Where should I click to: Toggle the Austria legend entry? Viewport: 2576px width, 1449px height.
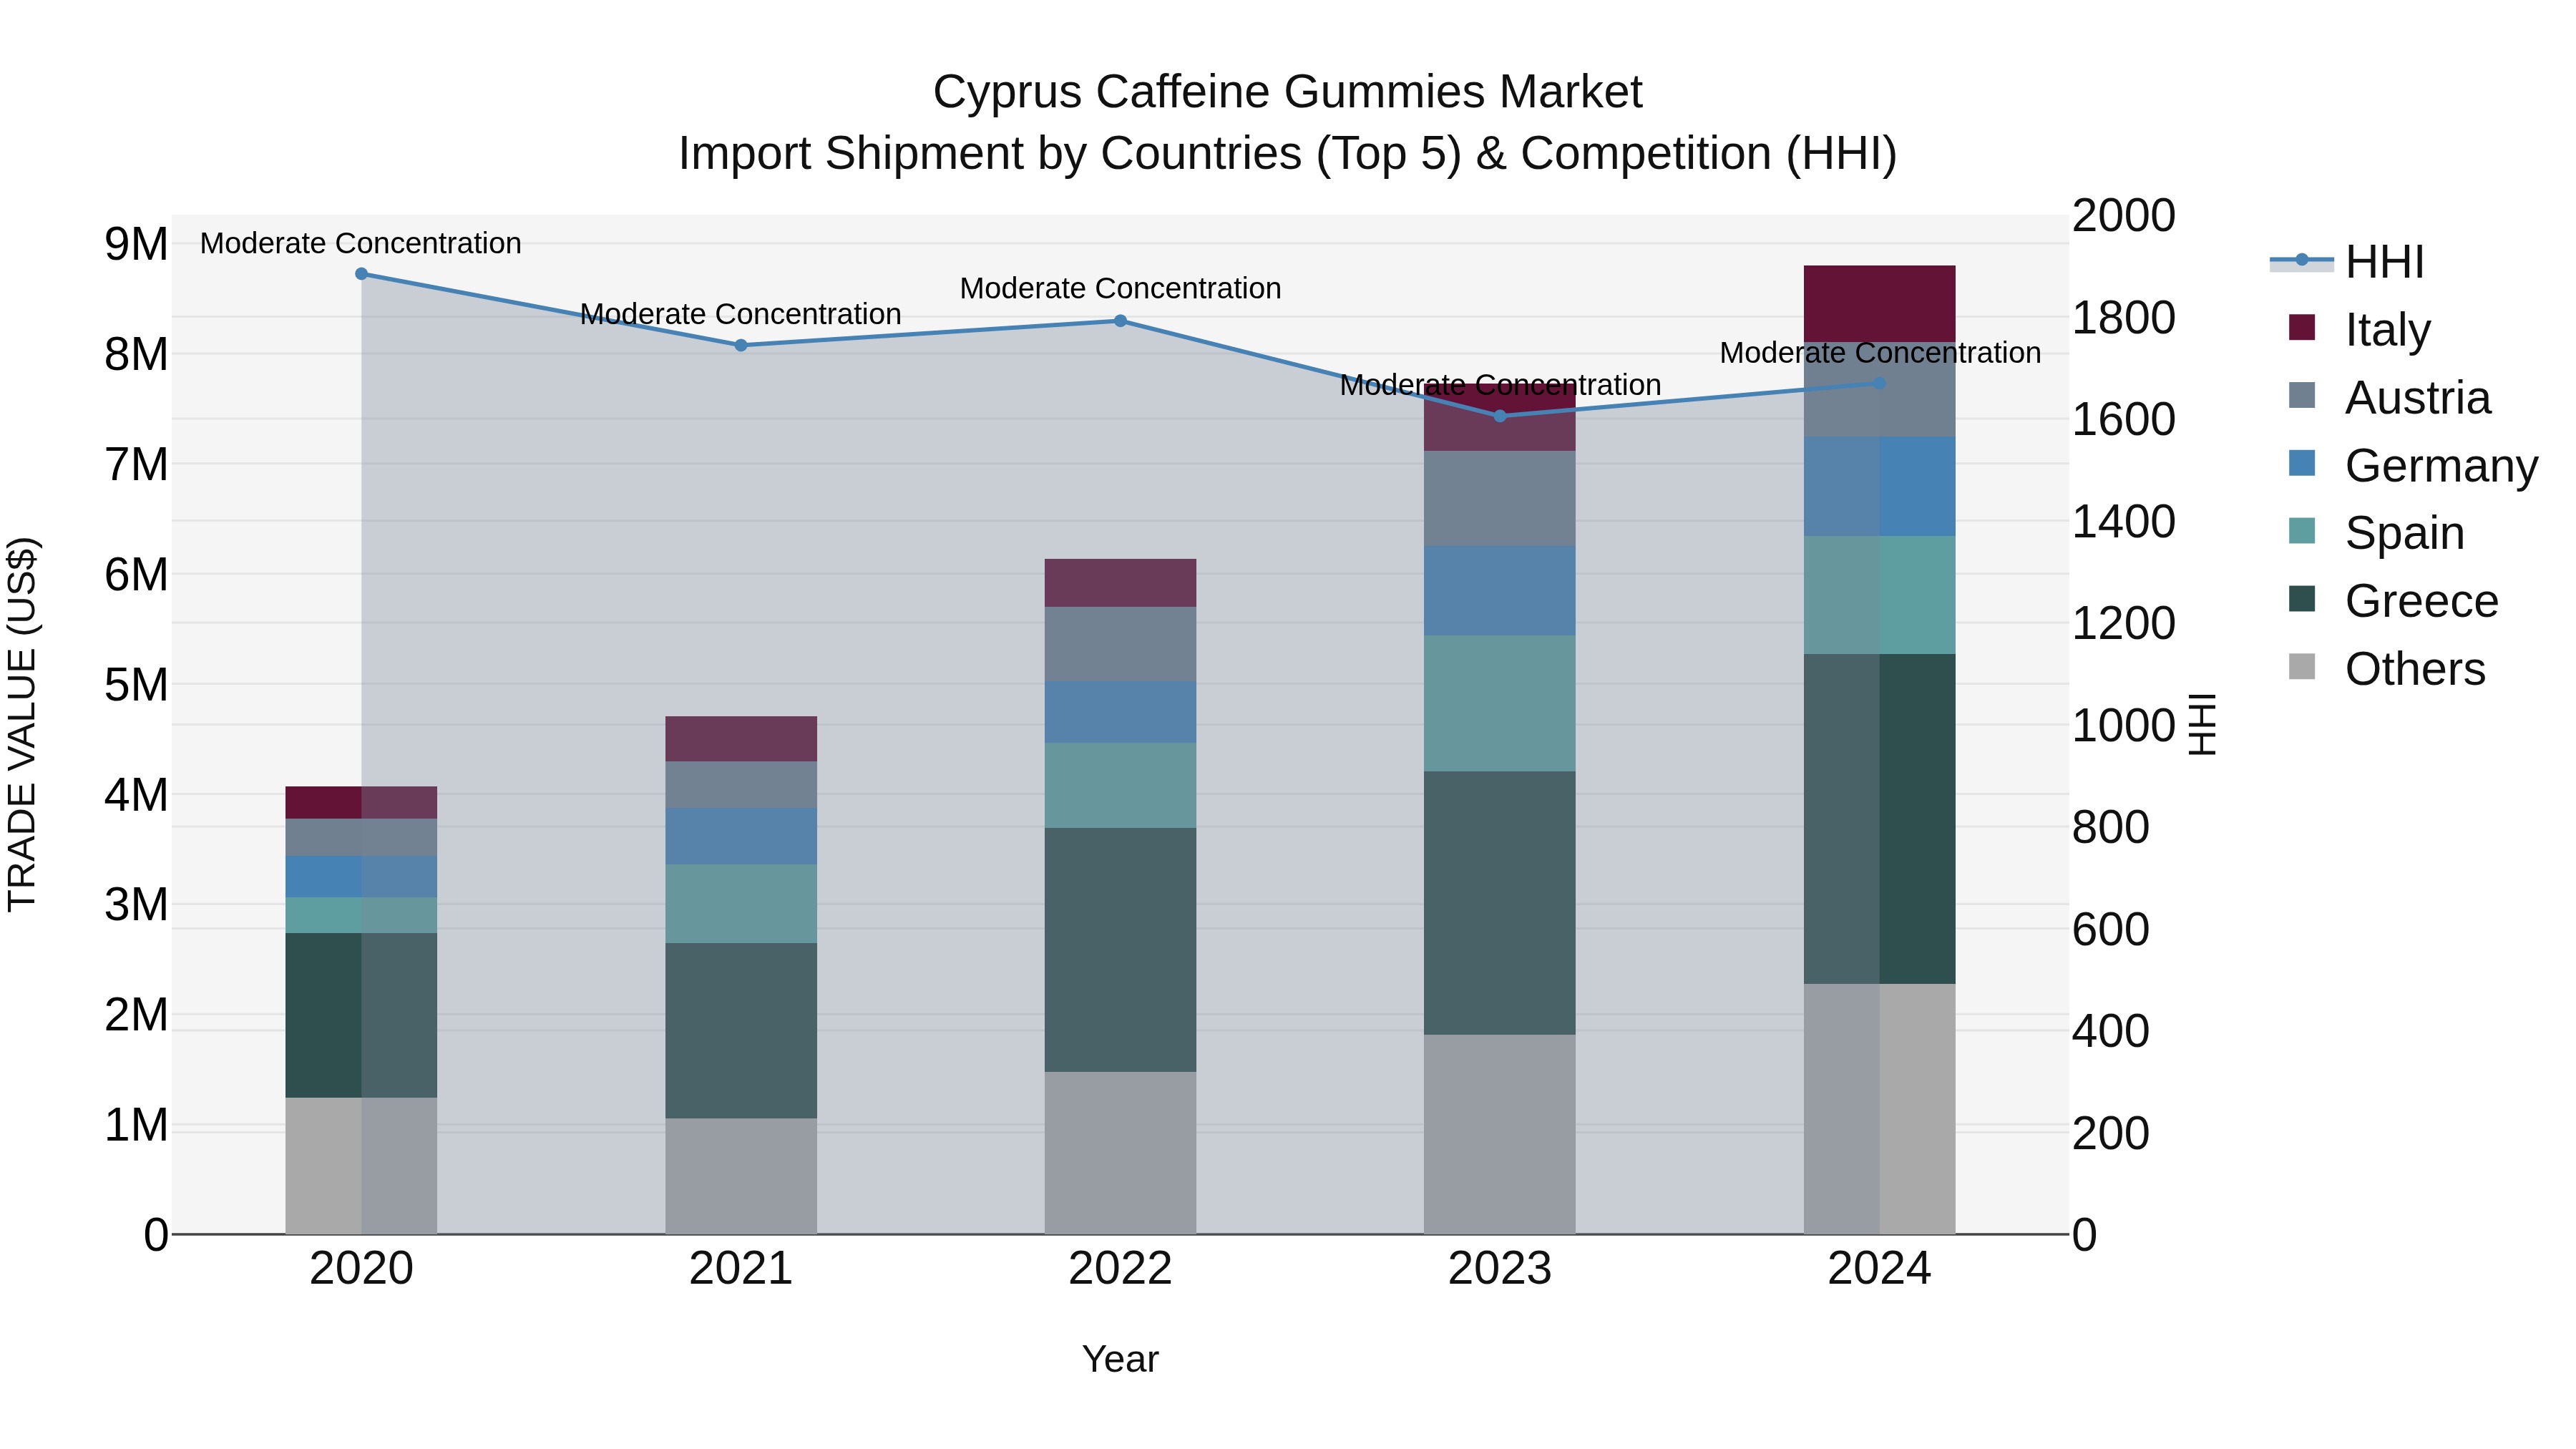[2389, 397]
